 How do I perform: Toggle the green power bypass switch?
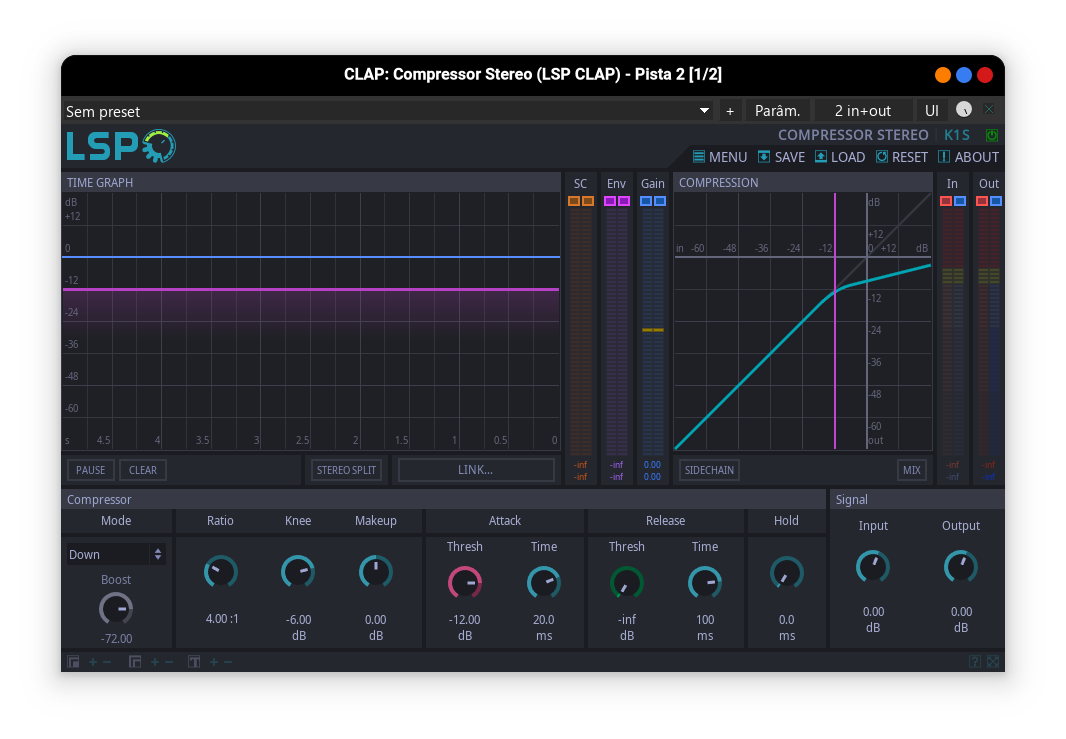(991, 134)
